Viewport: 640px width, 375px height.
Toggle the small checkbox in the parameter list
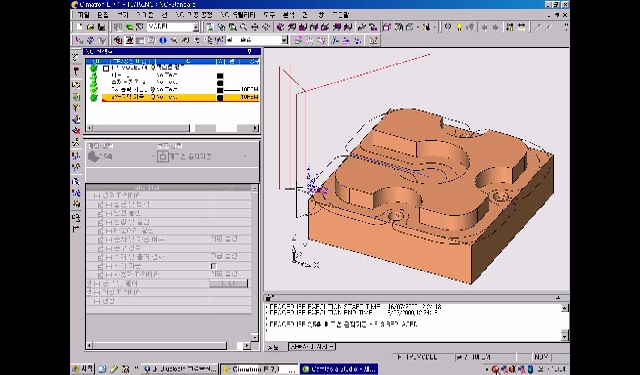tap(213, 266)
